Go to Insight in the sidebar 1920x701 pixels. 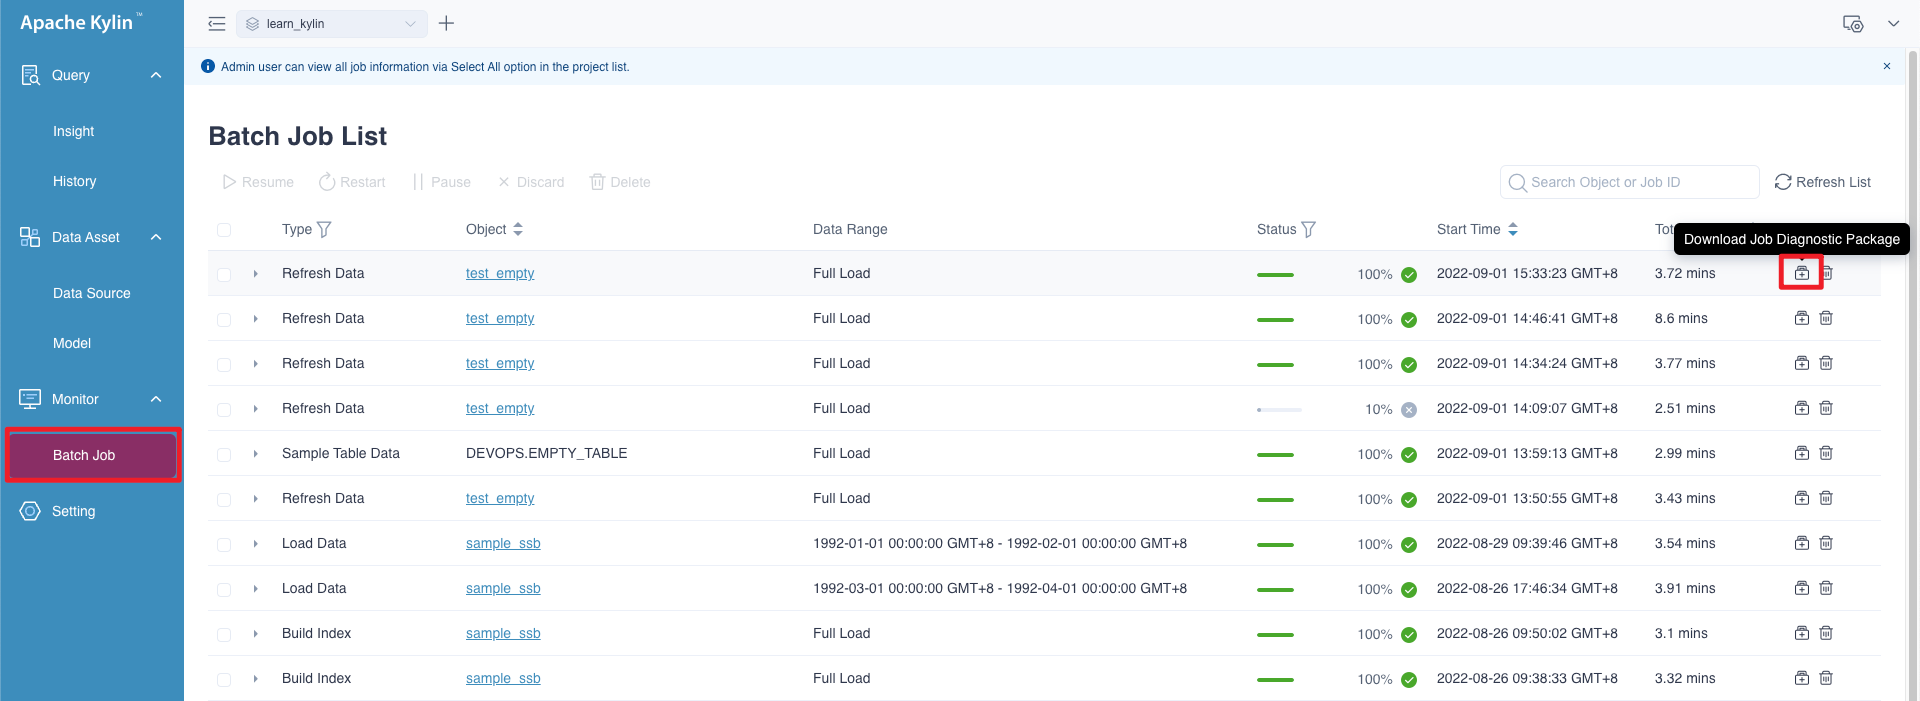tap(74, 131)
